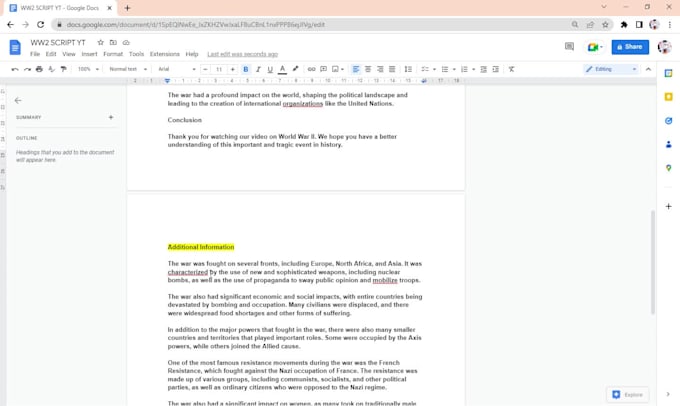This screenshot has width=680, height=406.
Task: Set left text alignment
Action: [356, 69]
